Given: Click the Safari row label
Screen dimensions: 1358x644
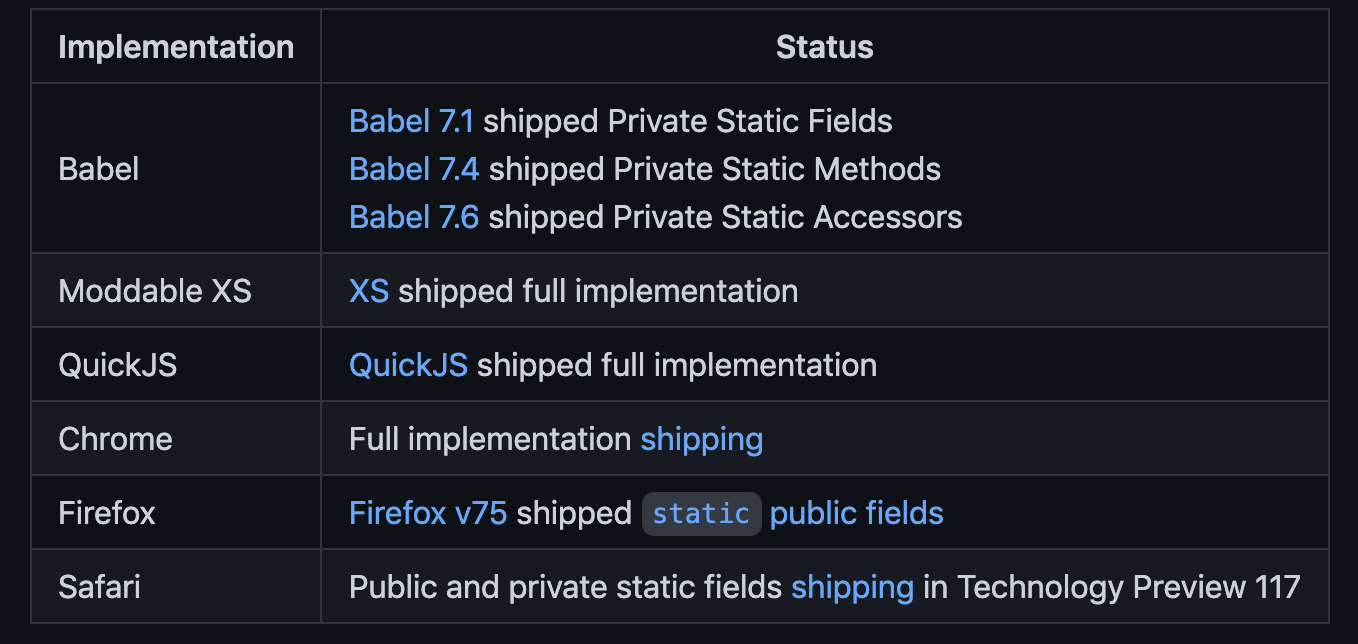Looking at the screenshot, I should click(99, 587).
